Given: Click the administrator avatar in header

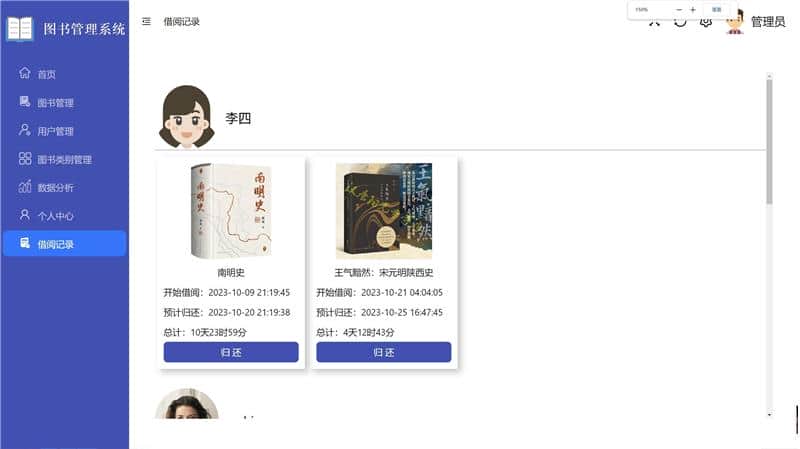Looking at the screenshot, I should pyautogui.click(x=735, y=22).
